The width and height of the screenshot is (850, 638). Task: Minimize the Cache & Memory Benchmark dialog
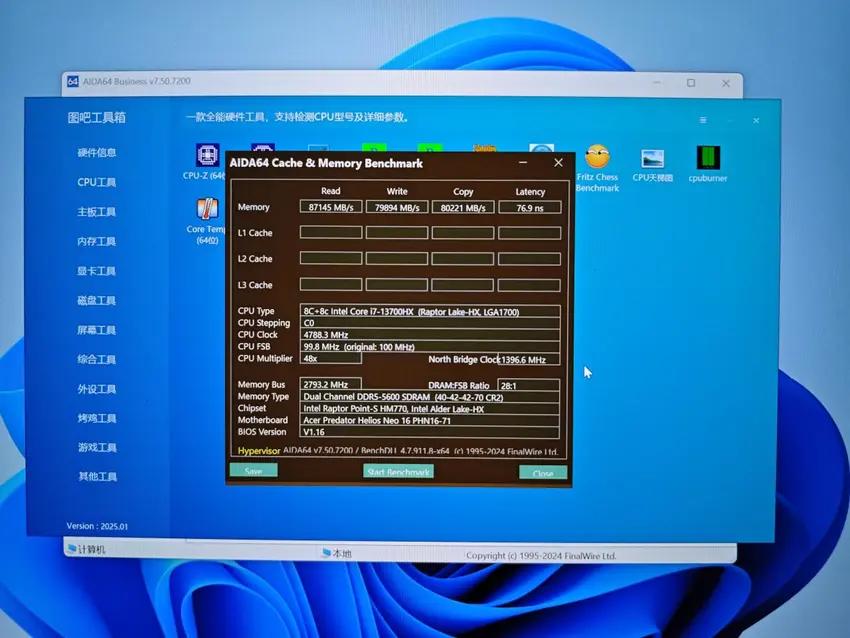[x=523, y=163]
